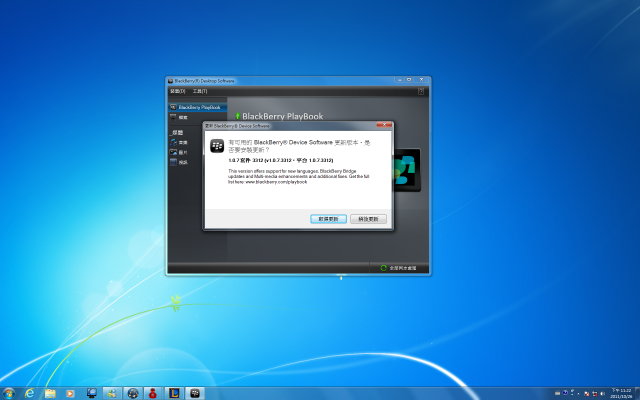Click the monitor icon on the taskbar
This screenshot has height=400, width=640.
92,393
